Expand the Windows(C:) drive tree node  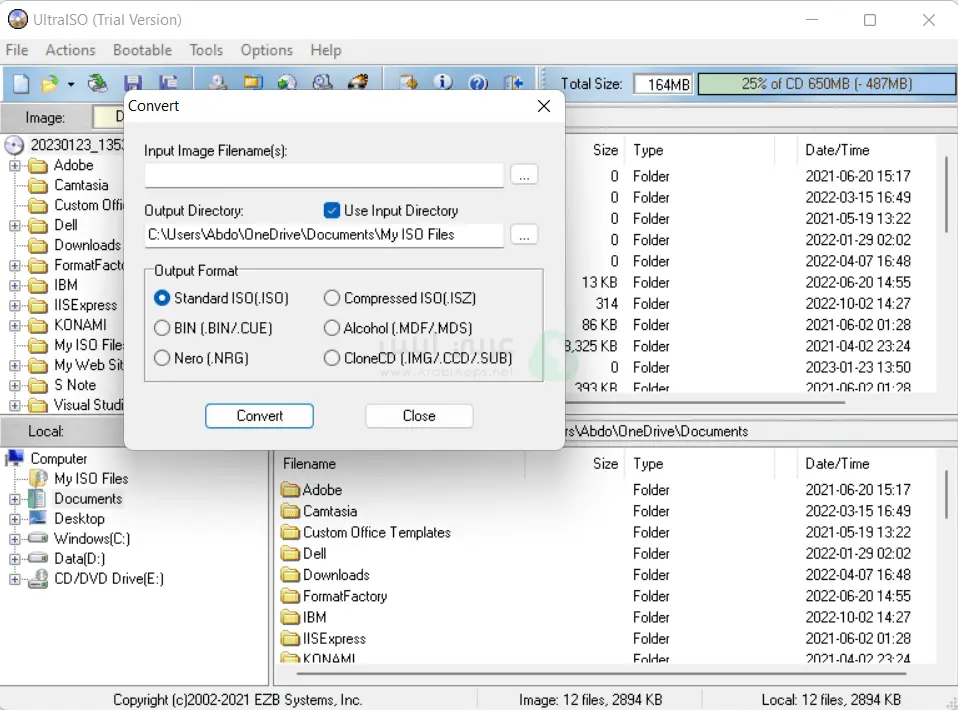tap(15, 539)
